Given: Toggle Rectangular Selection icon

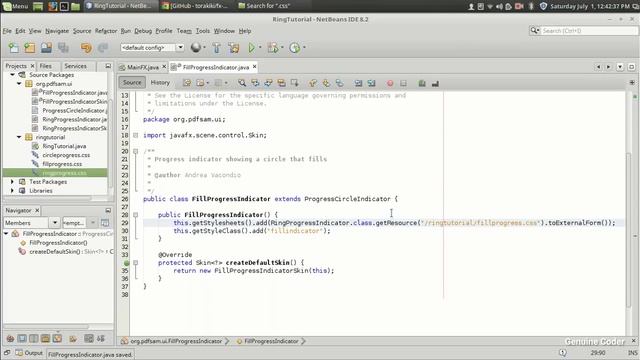Looking at the screenshot, I should click(294, 83).
